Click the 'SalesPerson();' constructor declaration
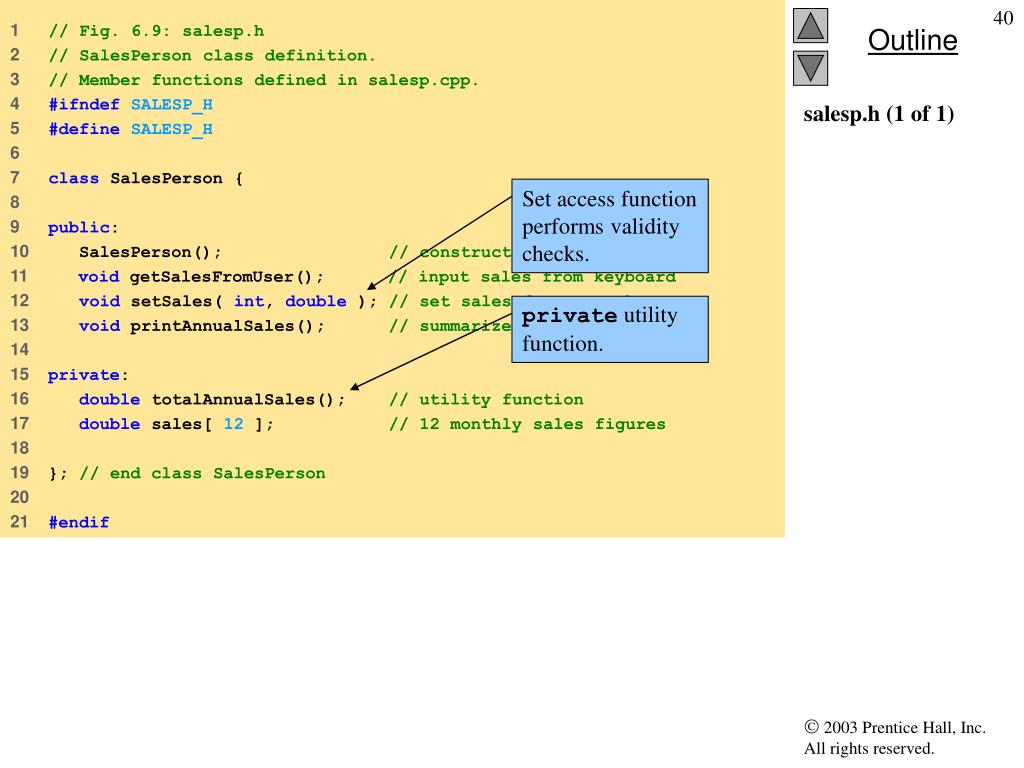 point(150,252)
